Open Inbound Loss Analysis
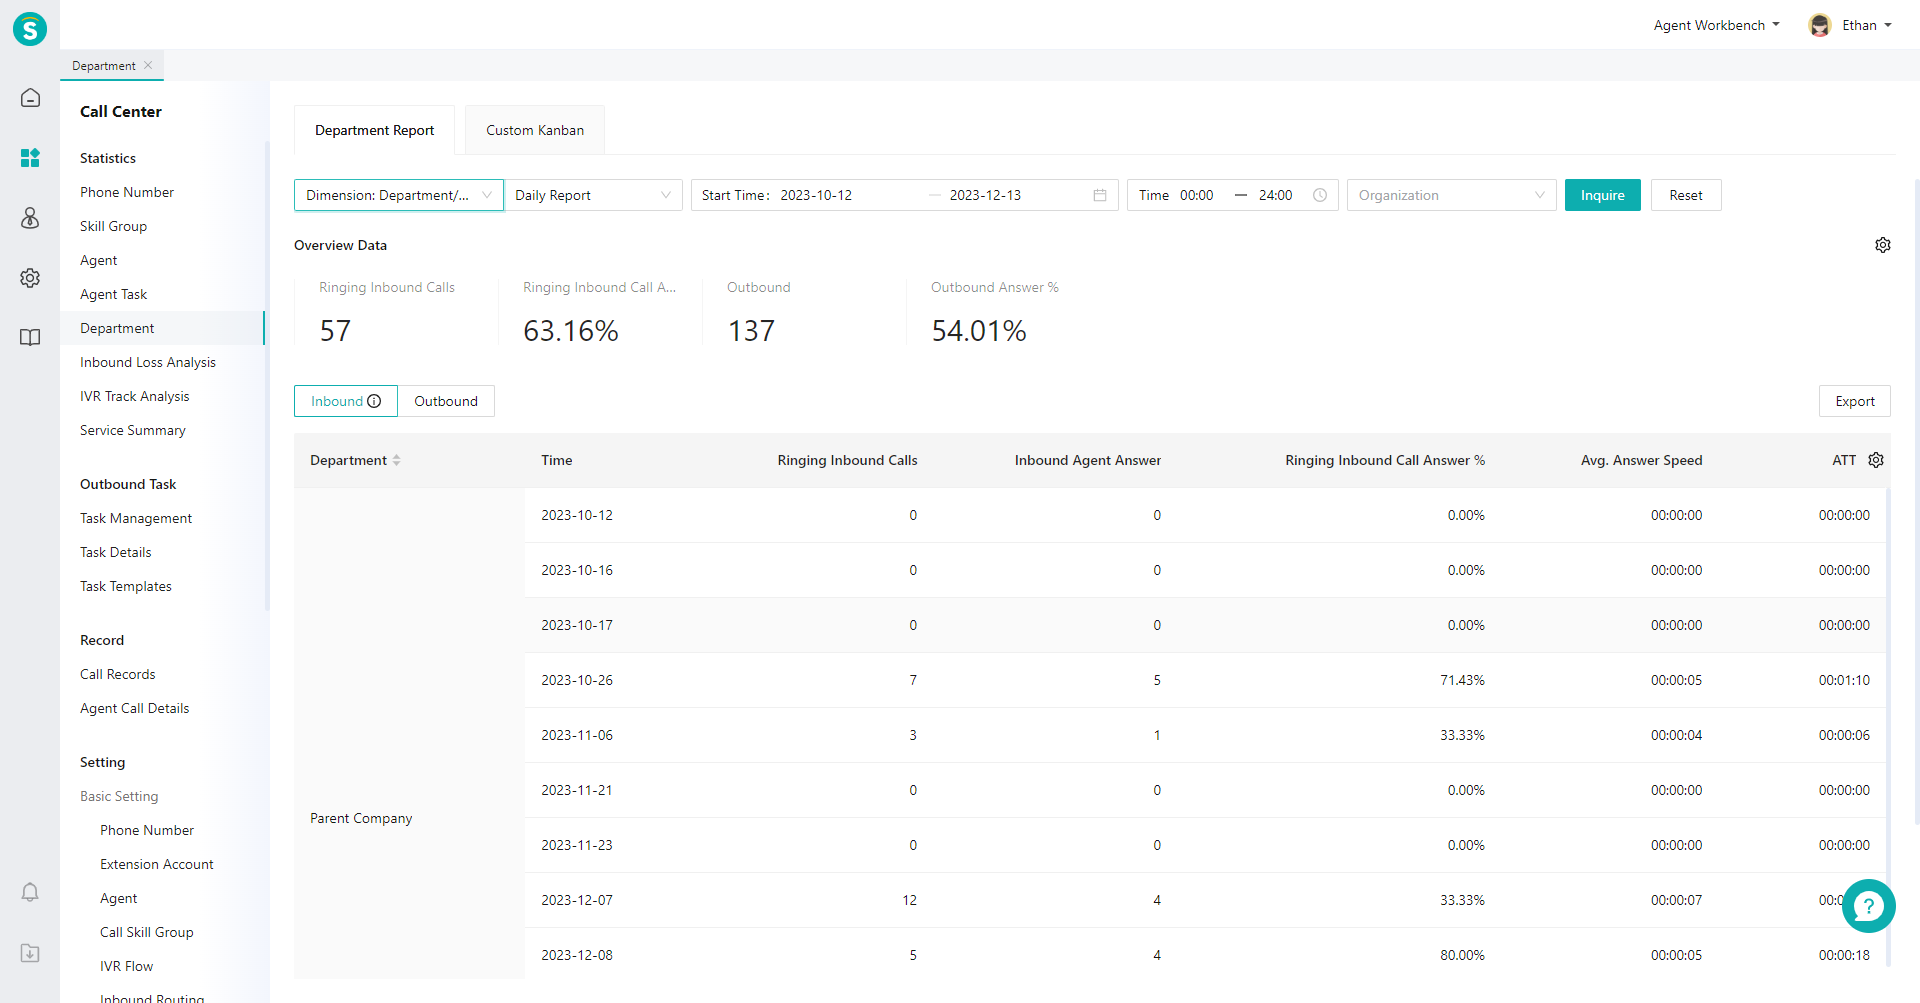 click(x=148, y=362)
